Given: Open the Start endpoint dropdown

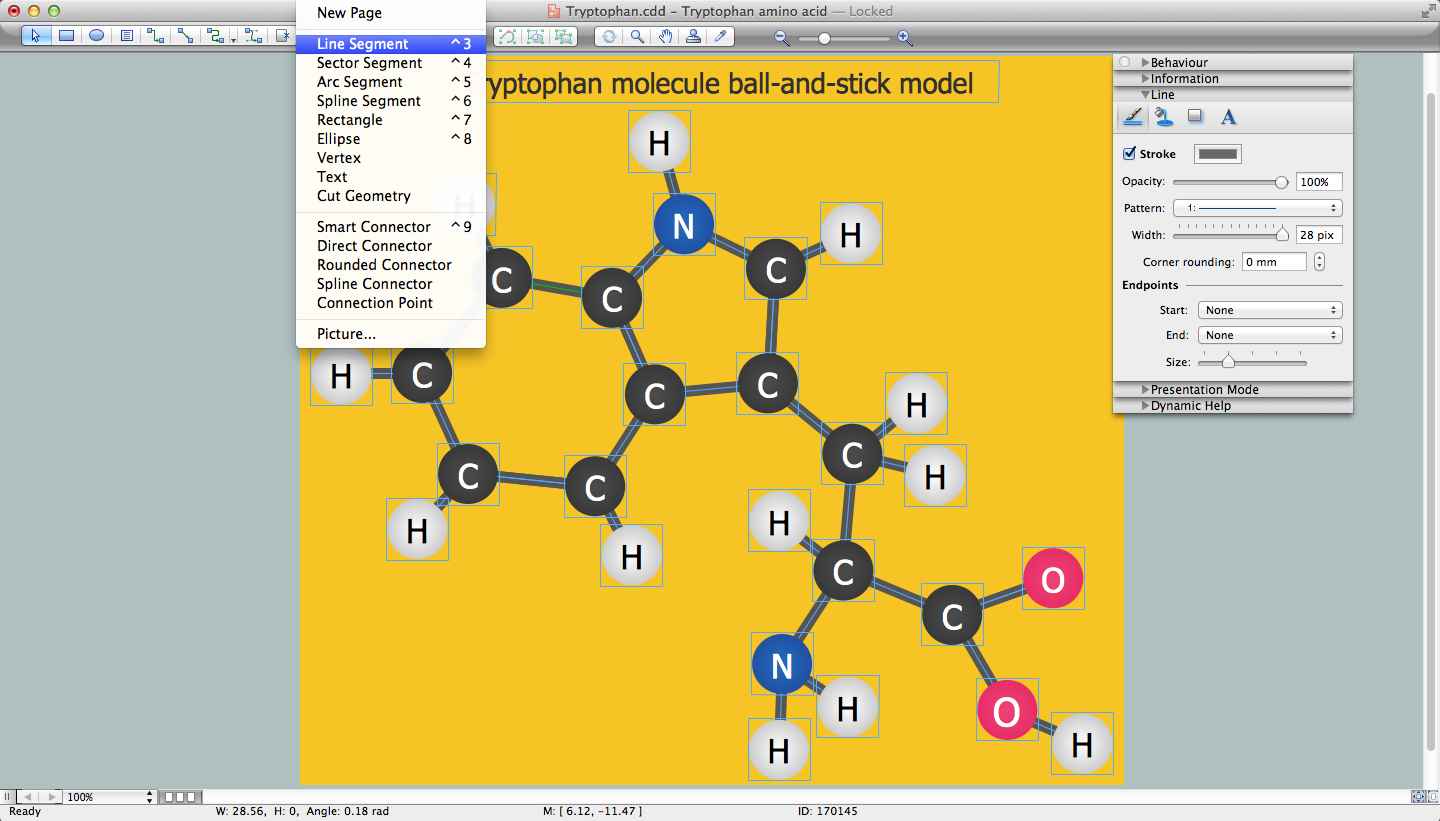Looking at the screenshot, I should [1269, 310].
